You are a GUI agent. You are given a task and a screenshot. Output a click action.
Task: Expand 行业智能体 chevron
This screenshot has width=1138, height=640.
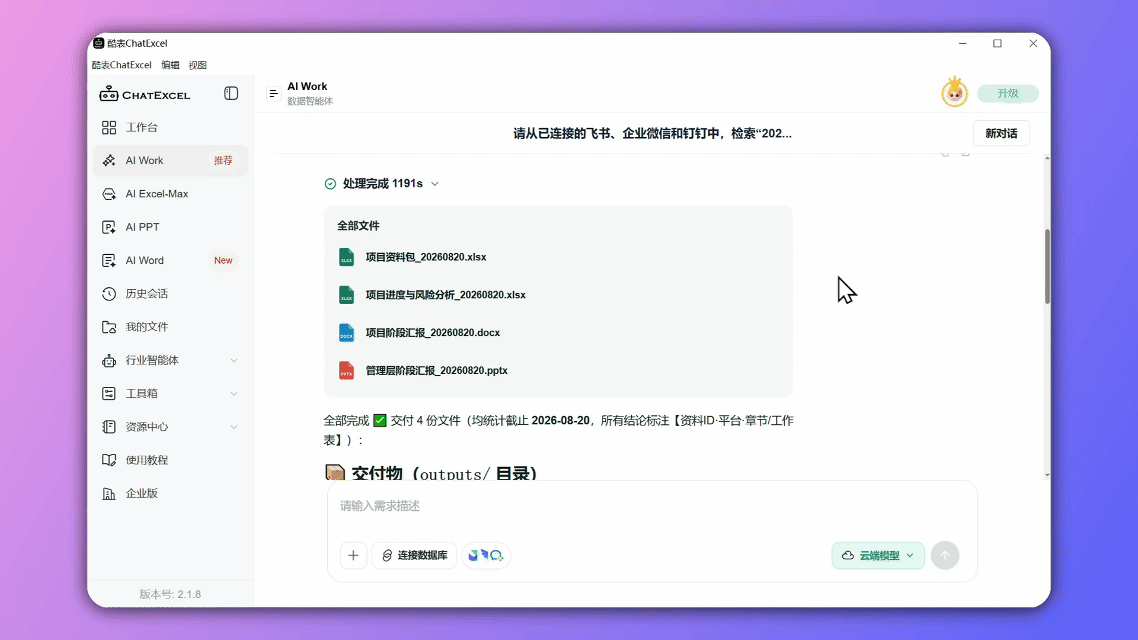234,361
